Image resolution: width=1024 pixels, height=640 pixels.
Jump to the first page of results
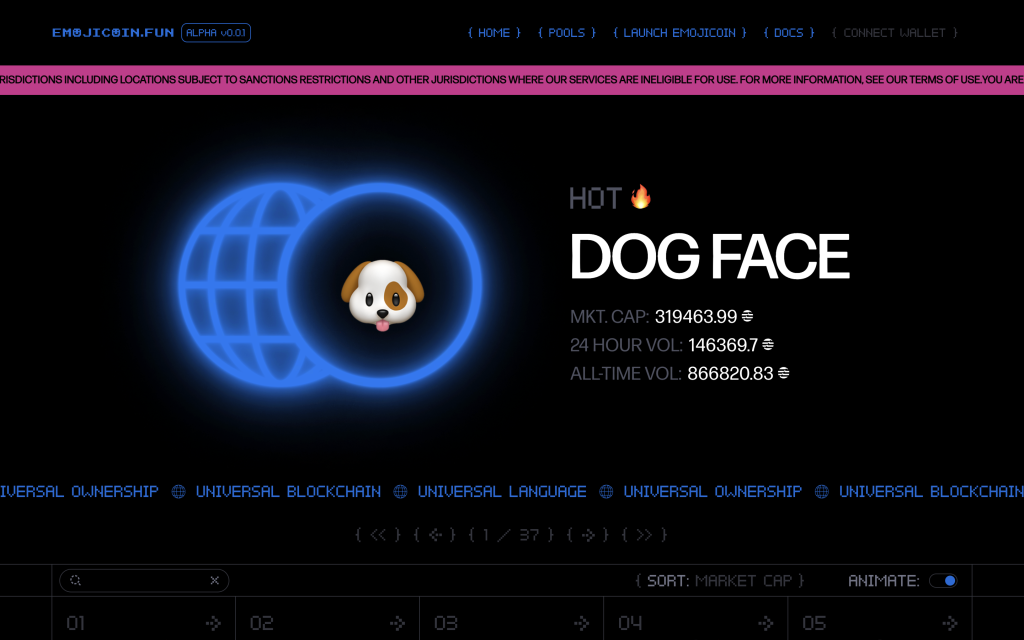(378, 535)
